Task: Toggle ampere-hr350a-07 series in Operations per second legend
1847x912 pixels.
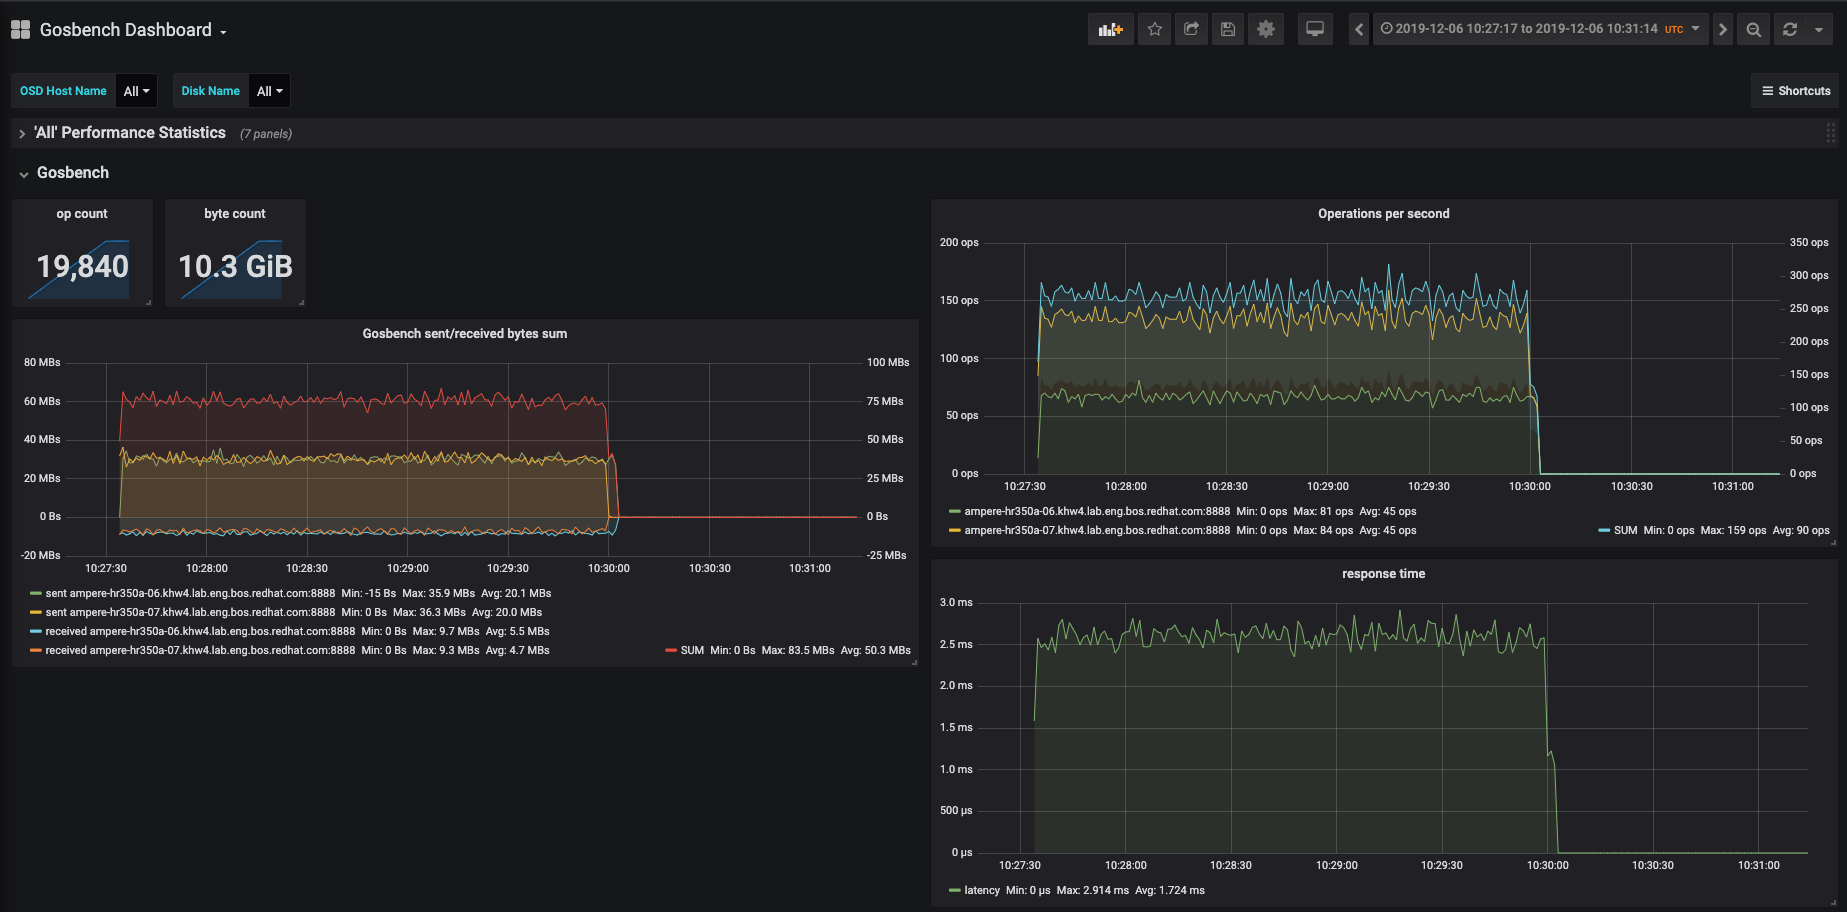Action: click(1097, 531)
